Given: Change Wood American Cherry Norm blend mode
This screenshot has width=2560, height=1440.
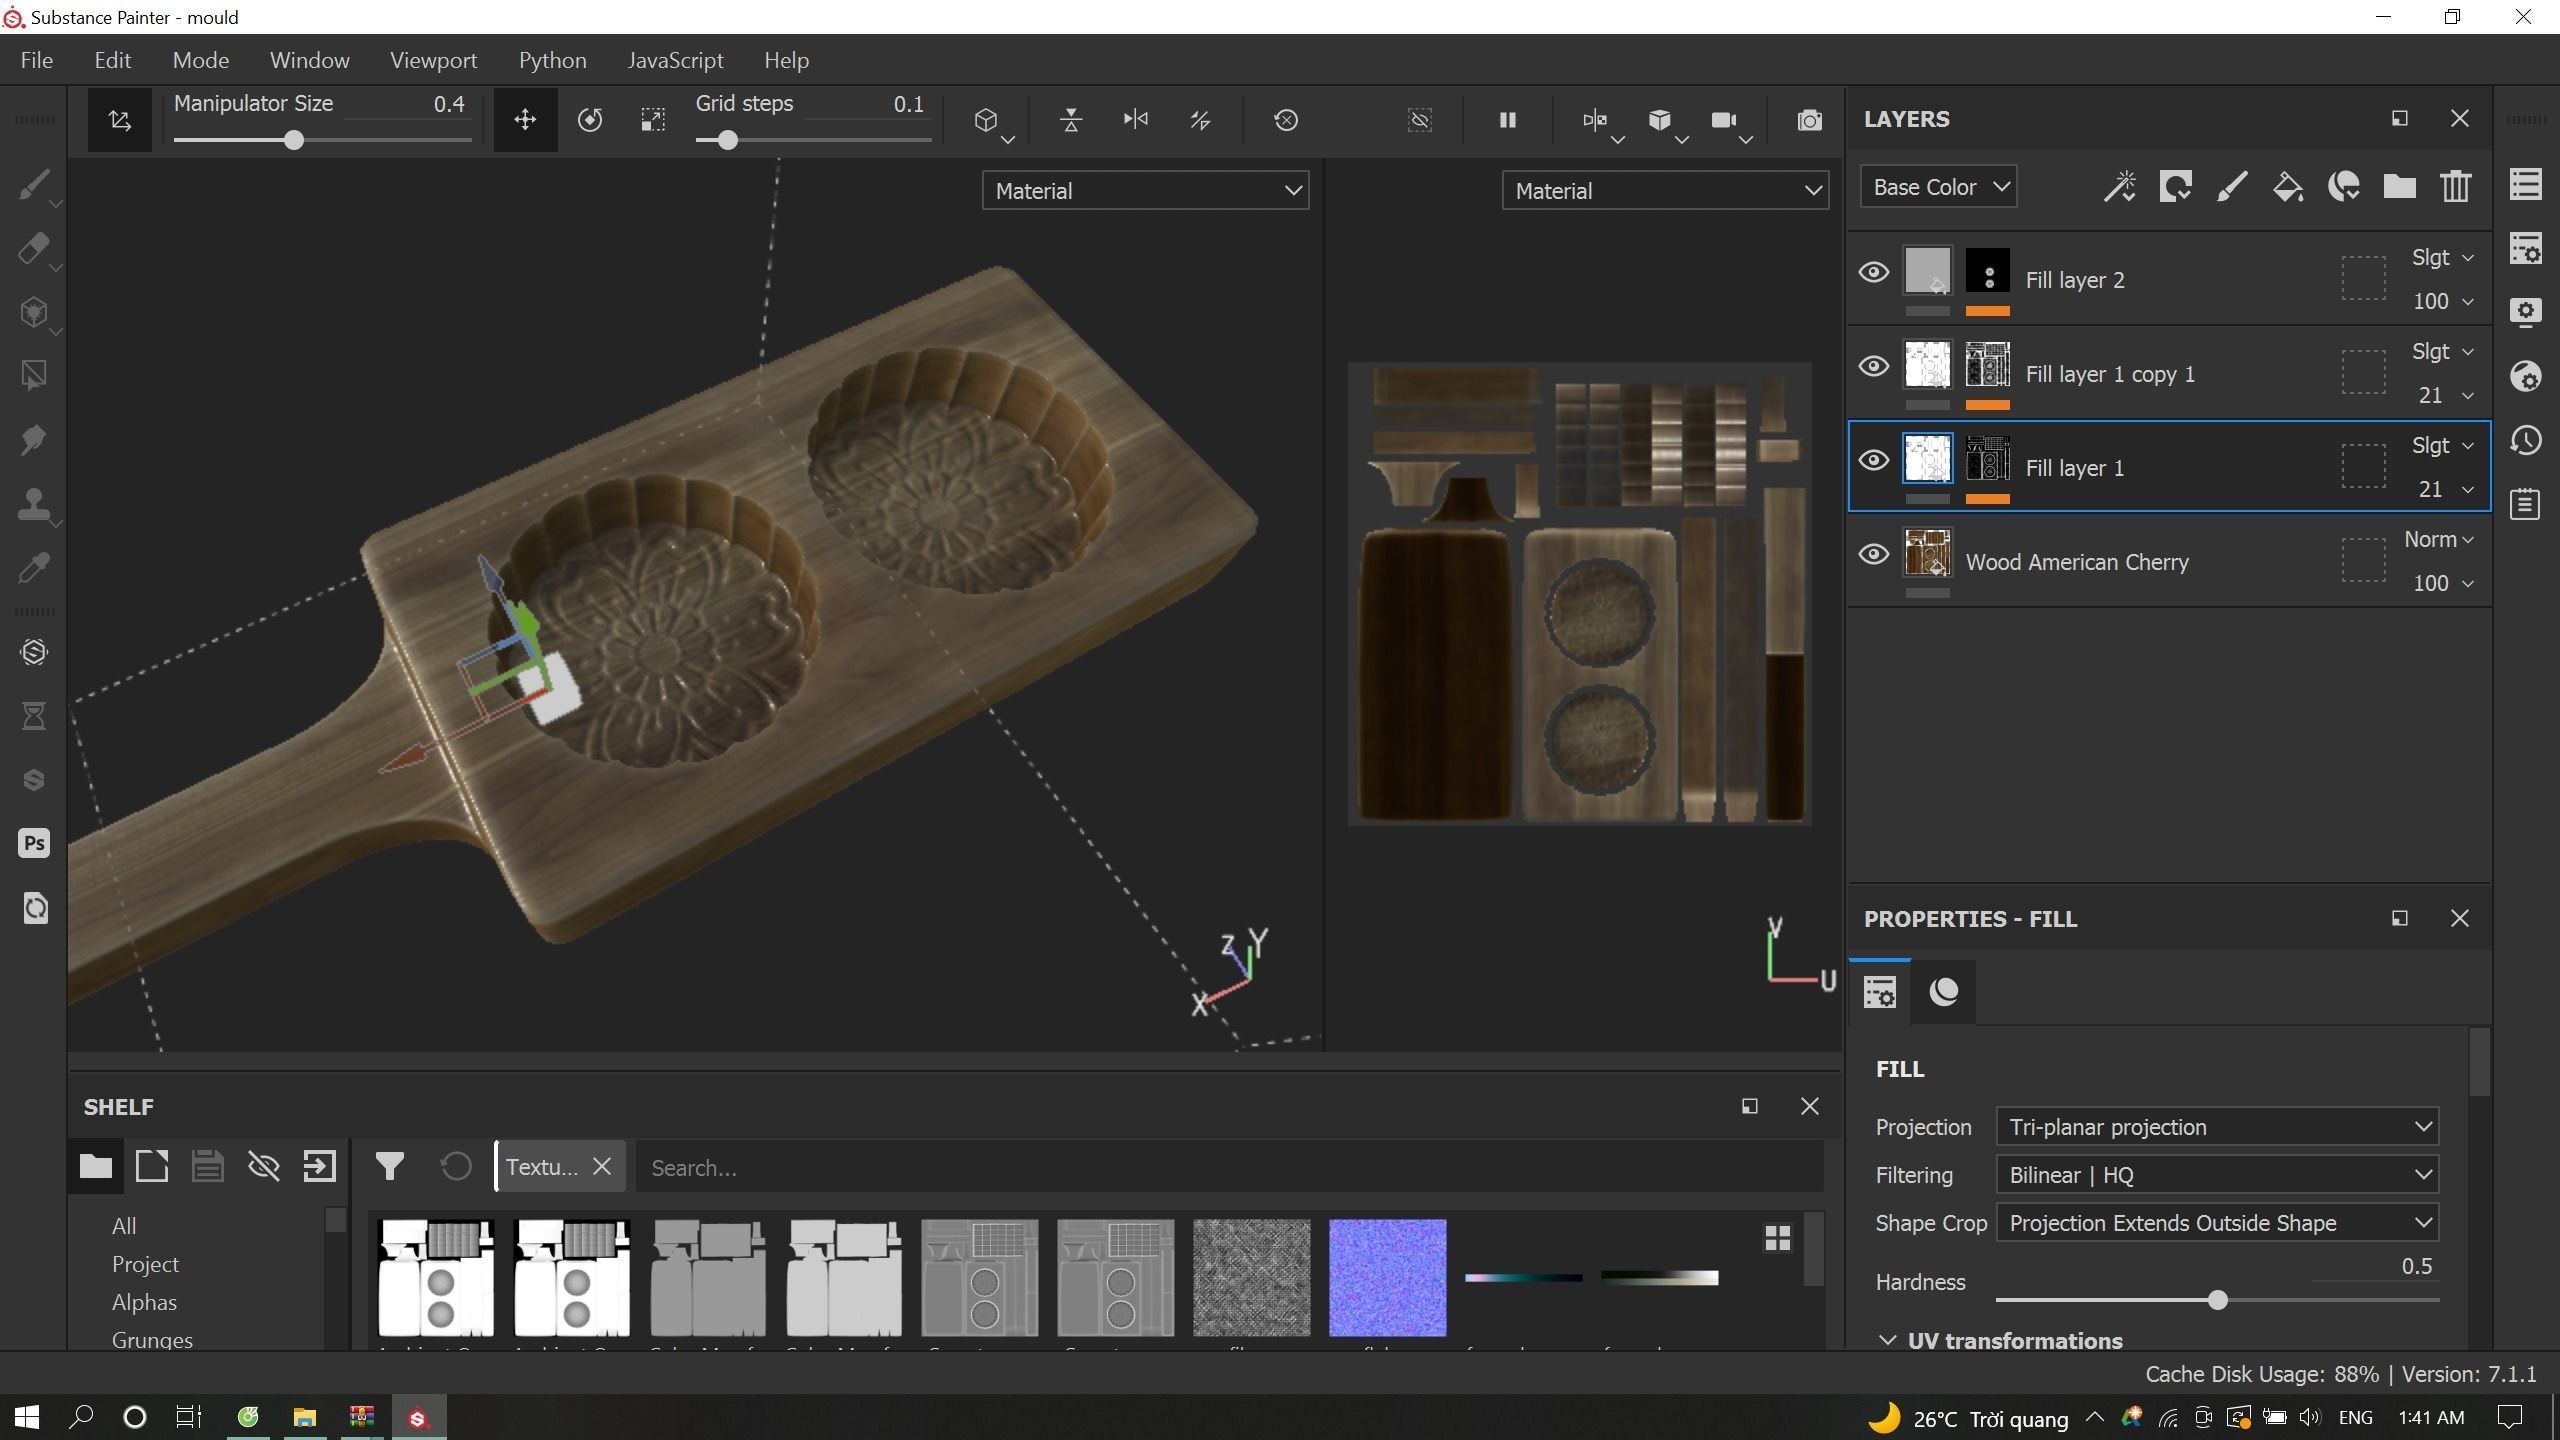Looking at the screenshot, I should coord(2438,540).
